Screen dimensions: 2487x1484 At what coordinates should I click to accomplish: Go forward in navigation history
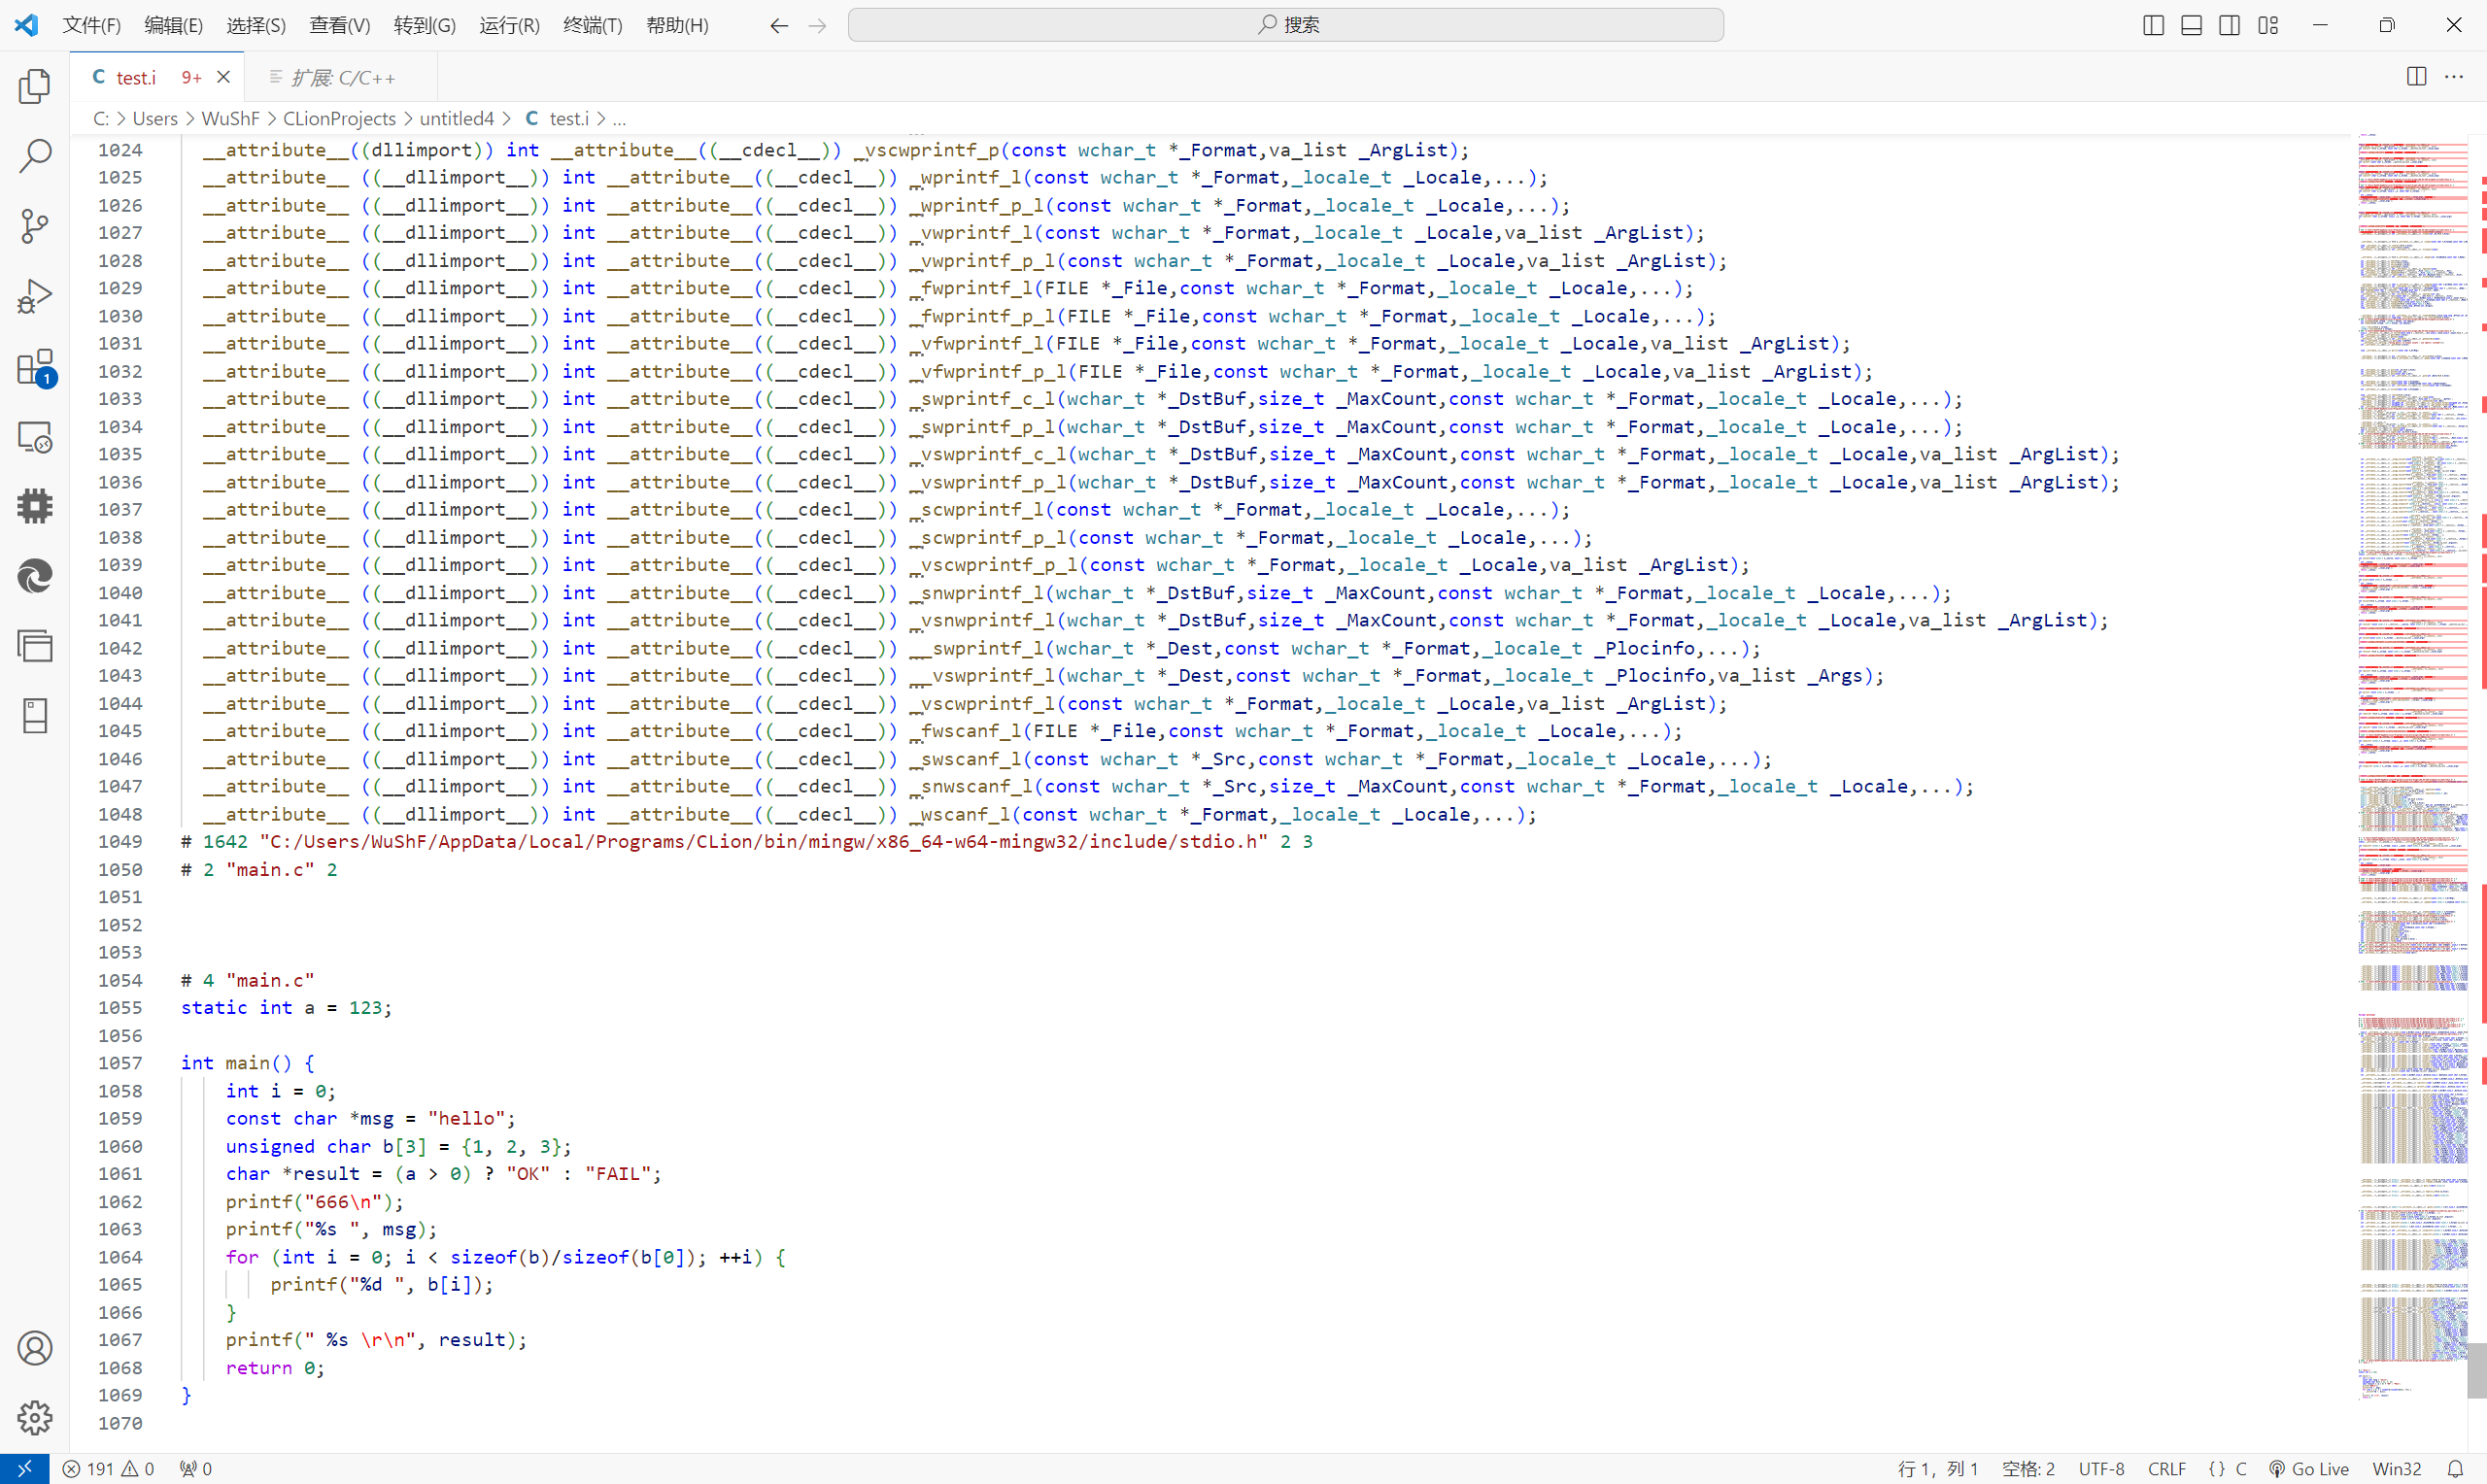tap(818, 25)
